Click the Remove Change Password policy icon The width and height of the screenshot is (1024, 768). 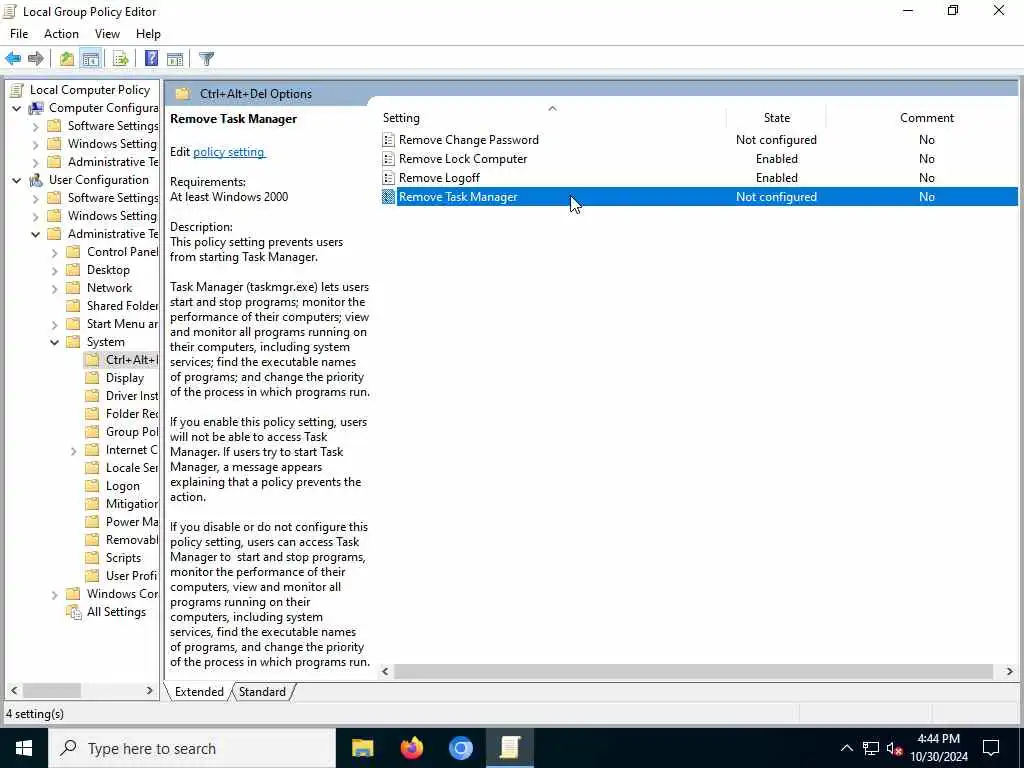[388, 140]
